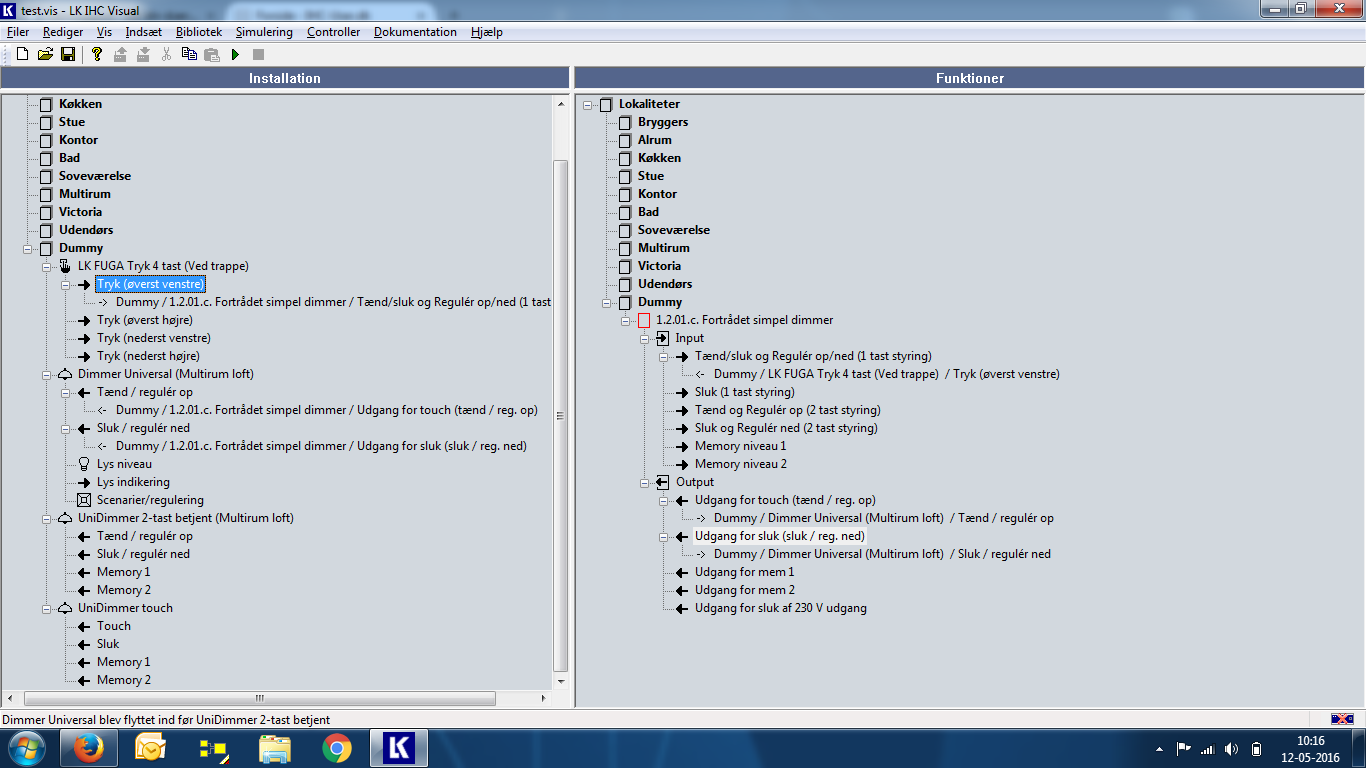Image resolution: width=1366 pixels, height=768 pixels.
Task: Select LK FUGA Tryk 4 tast hand icon
Action: click(x=65, y=266)
